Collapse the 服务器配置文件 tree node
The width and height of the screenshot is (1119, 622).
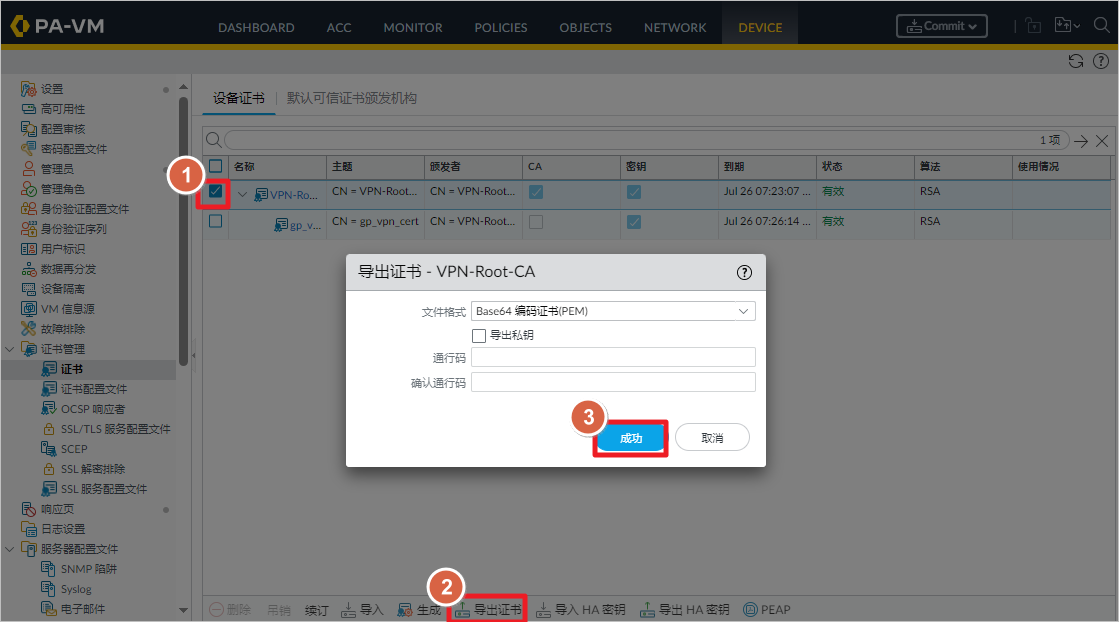coord(10,549)
